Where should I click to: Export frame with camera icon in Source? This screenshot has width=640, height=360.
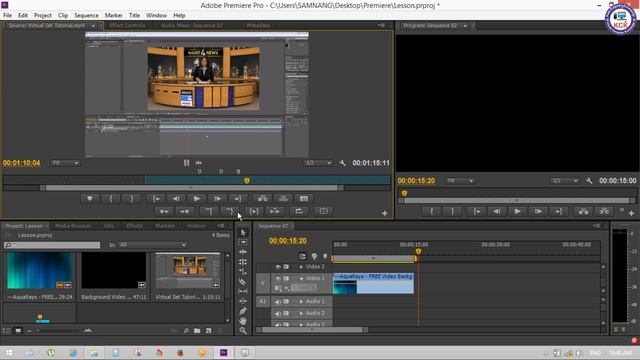304,199
